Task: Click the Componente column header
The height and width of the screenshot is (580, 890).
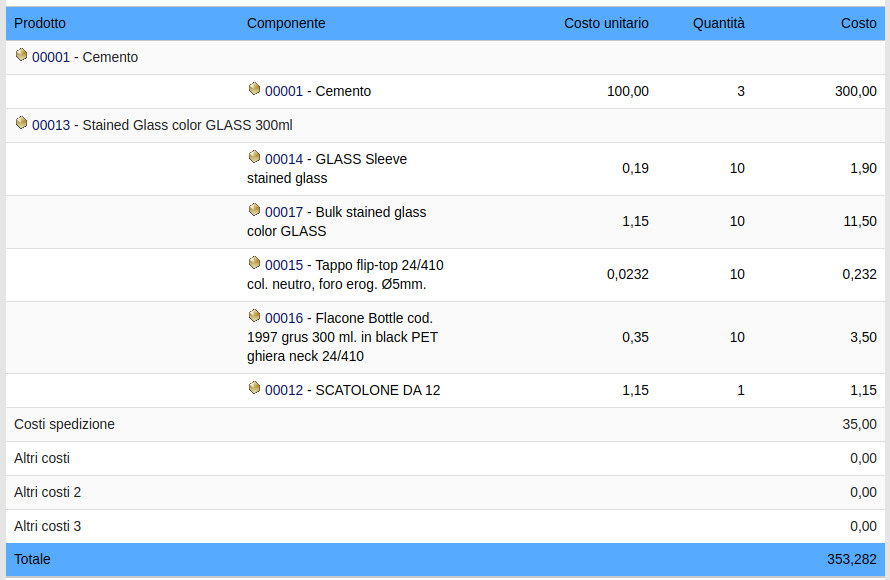Action: pos(286,23)
